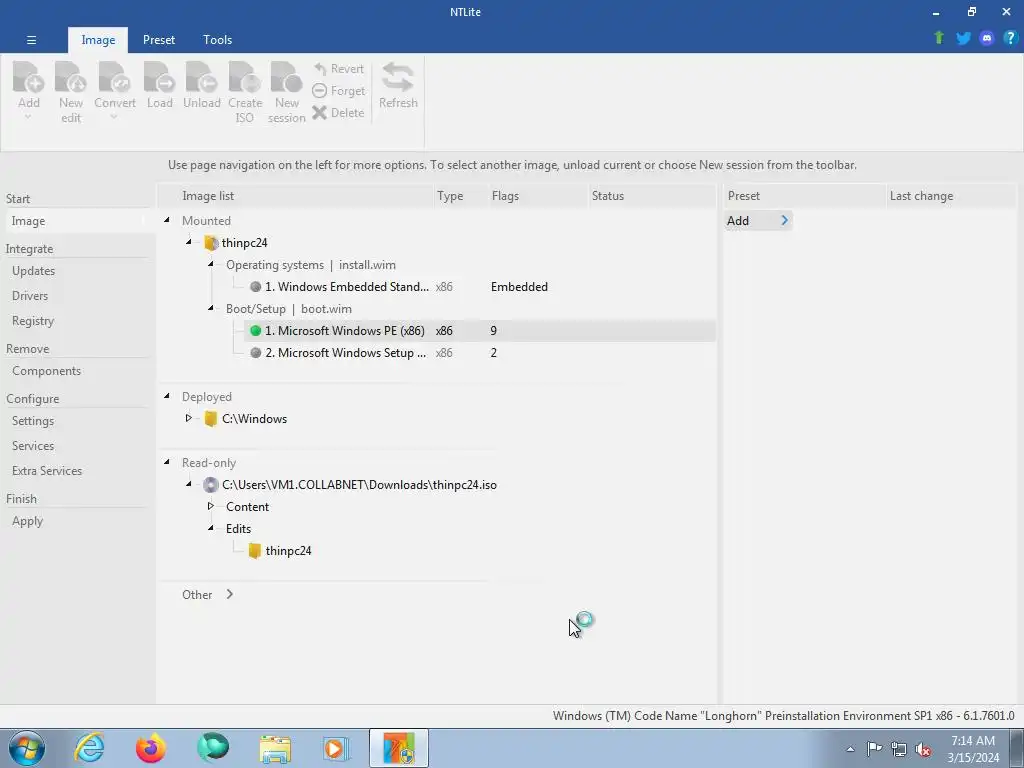
Task: Collapse Operating systems install.wim node
Action: [211, 264]
